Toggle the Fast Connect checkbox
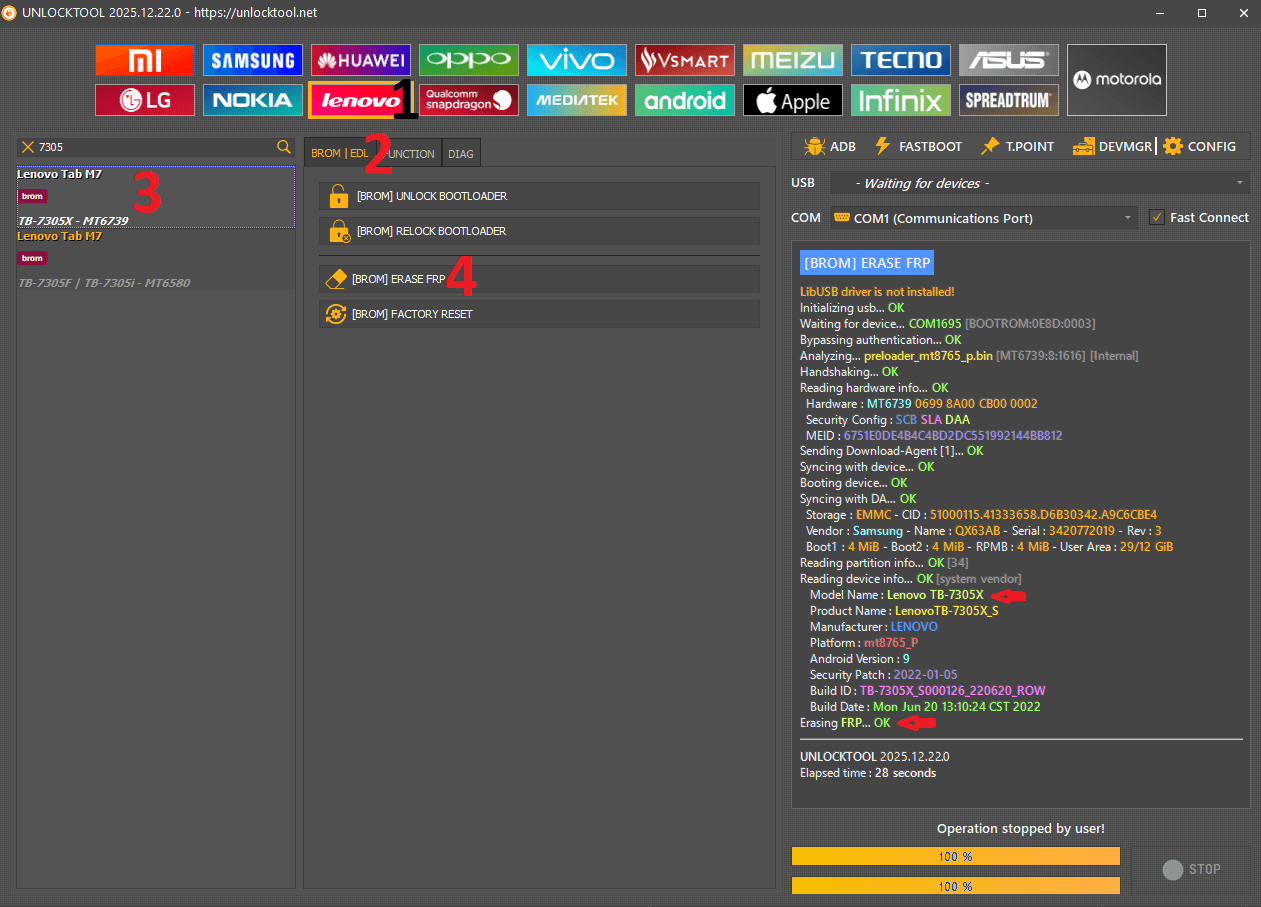The height and width of the screenshot is (907, 1261). point(1157,217)
